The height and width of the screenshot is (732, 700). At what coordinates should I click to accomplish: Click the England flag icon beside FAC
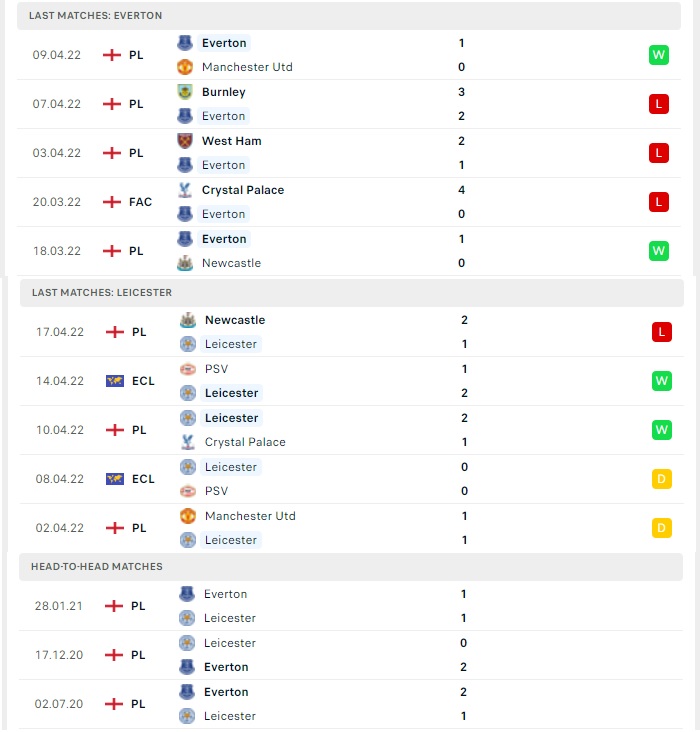click(112, 202)
